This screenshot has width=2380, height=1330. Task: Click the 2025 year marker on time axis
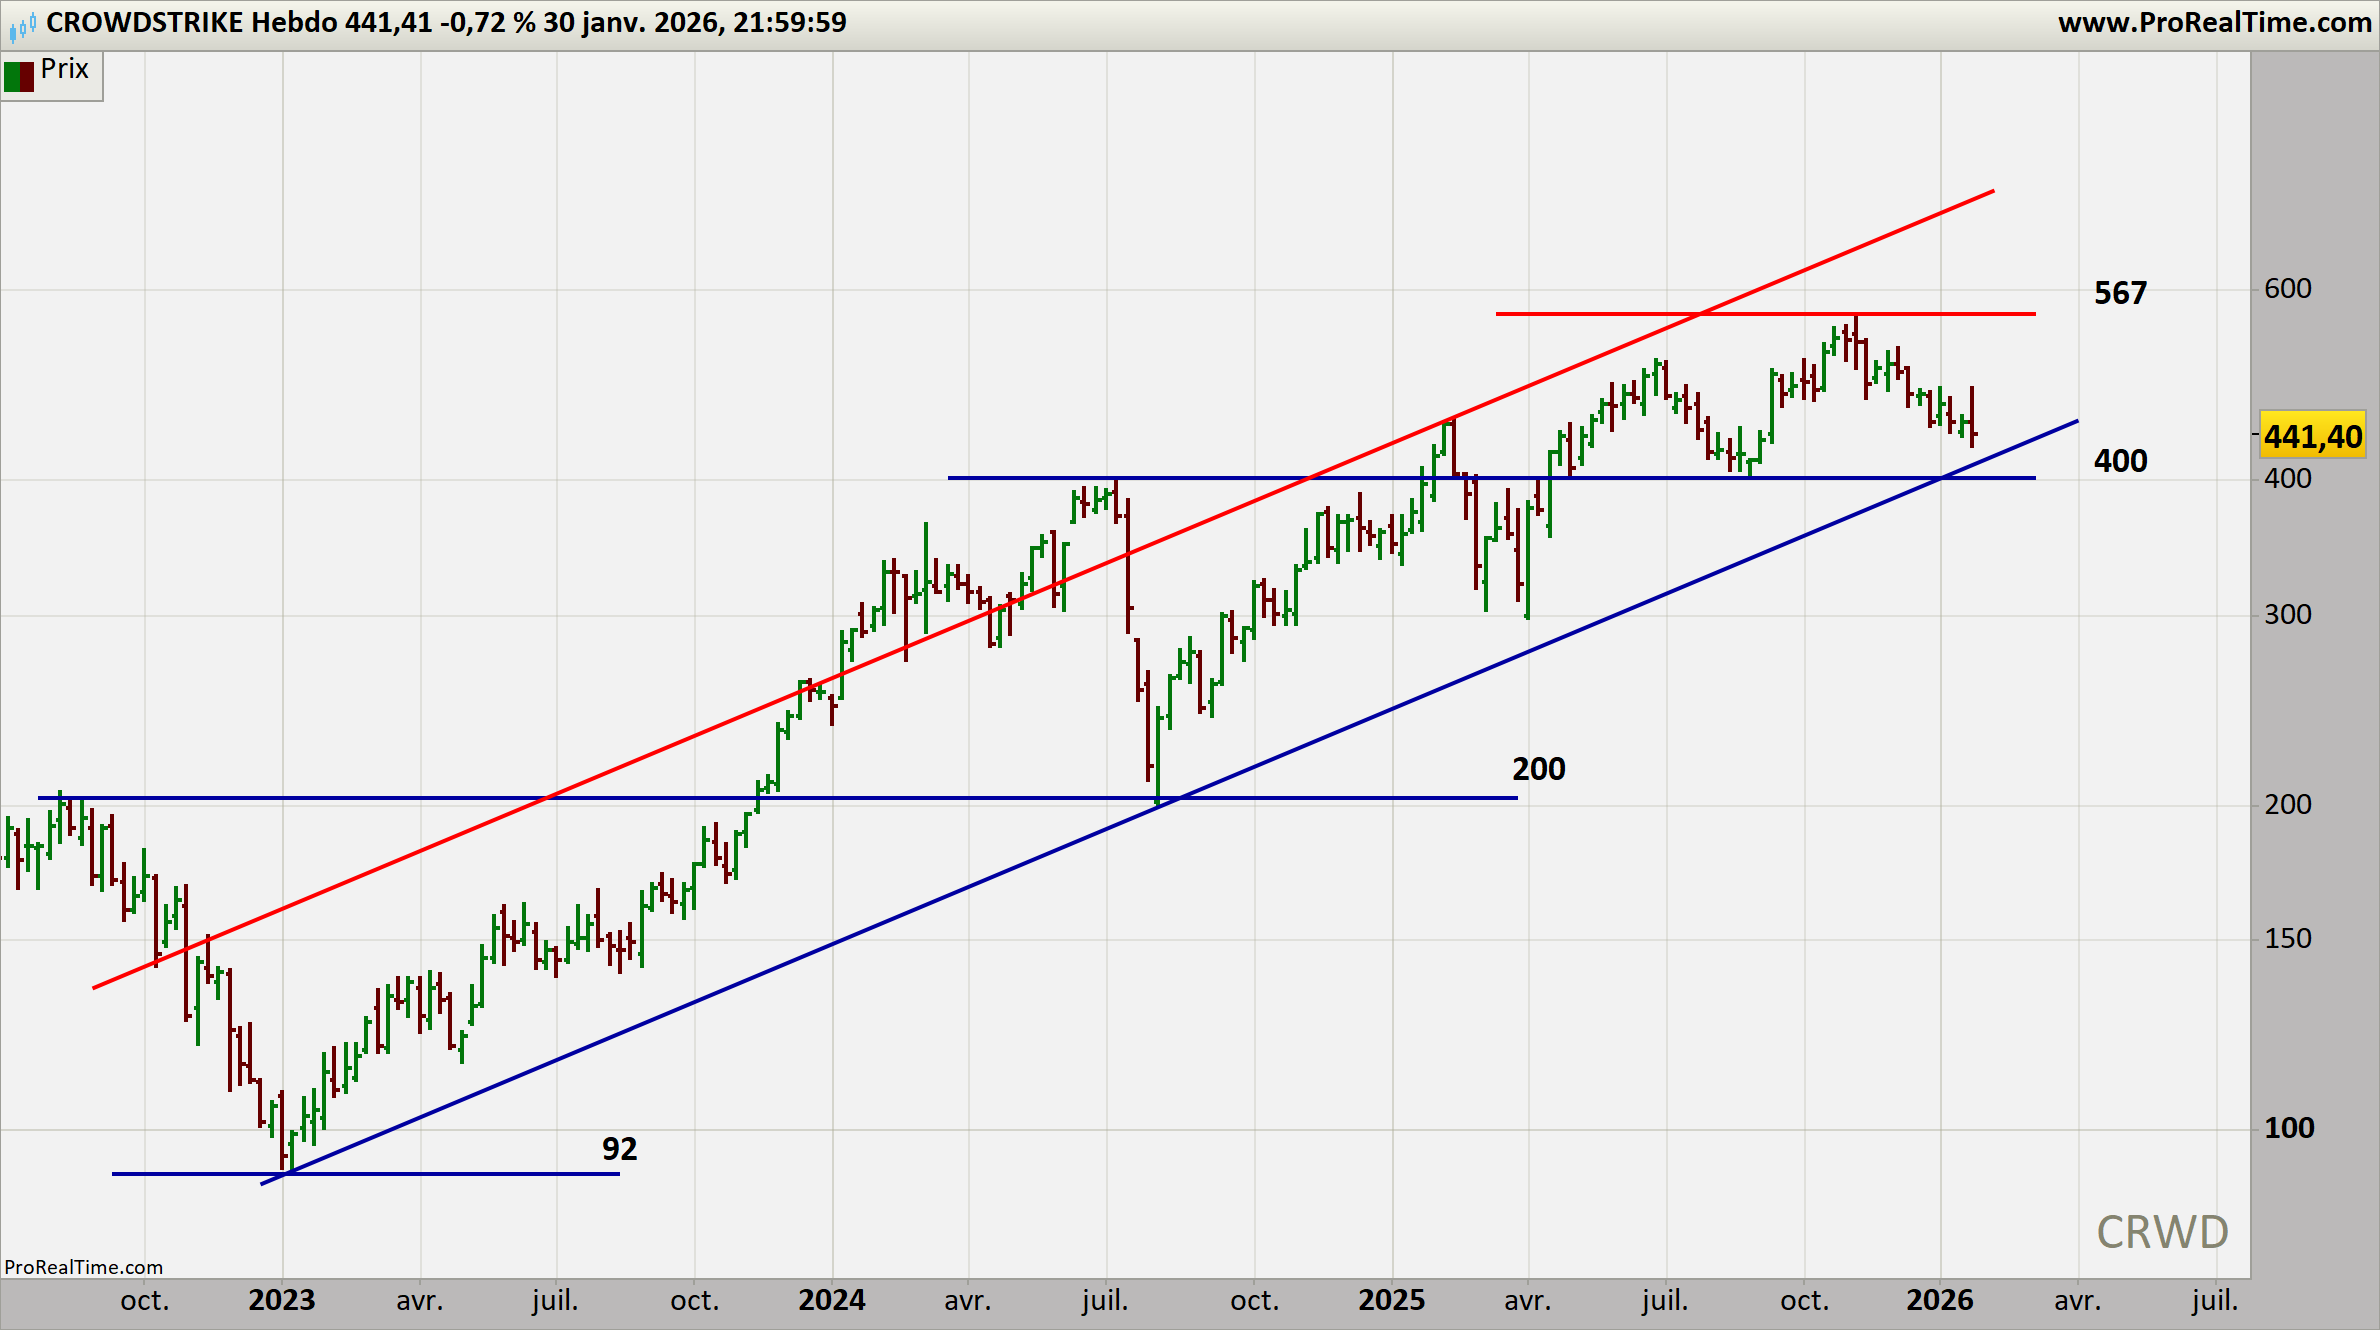coord(1391,1300)
